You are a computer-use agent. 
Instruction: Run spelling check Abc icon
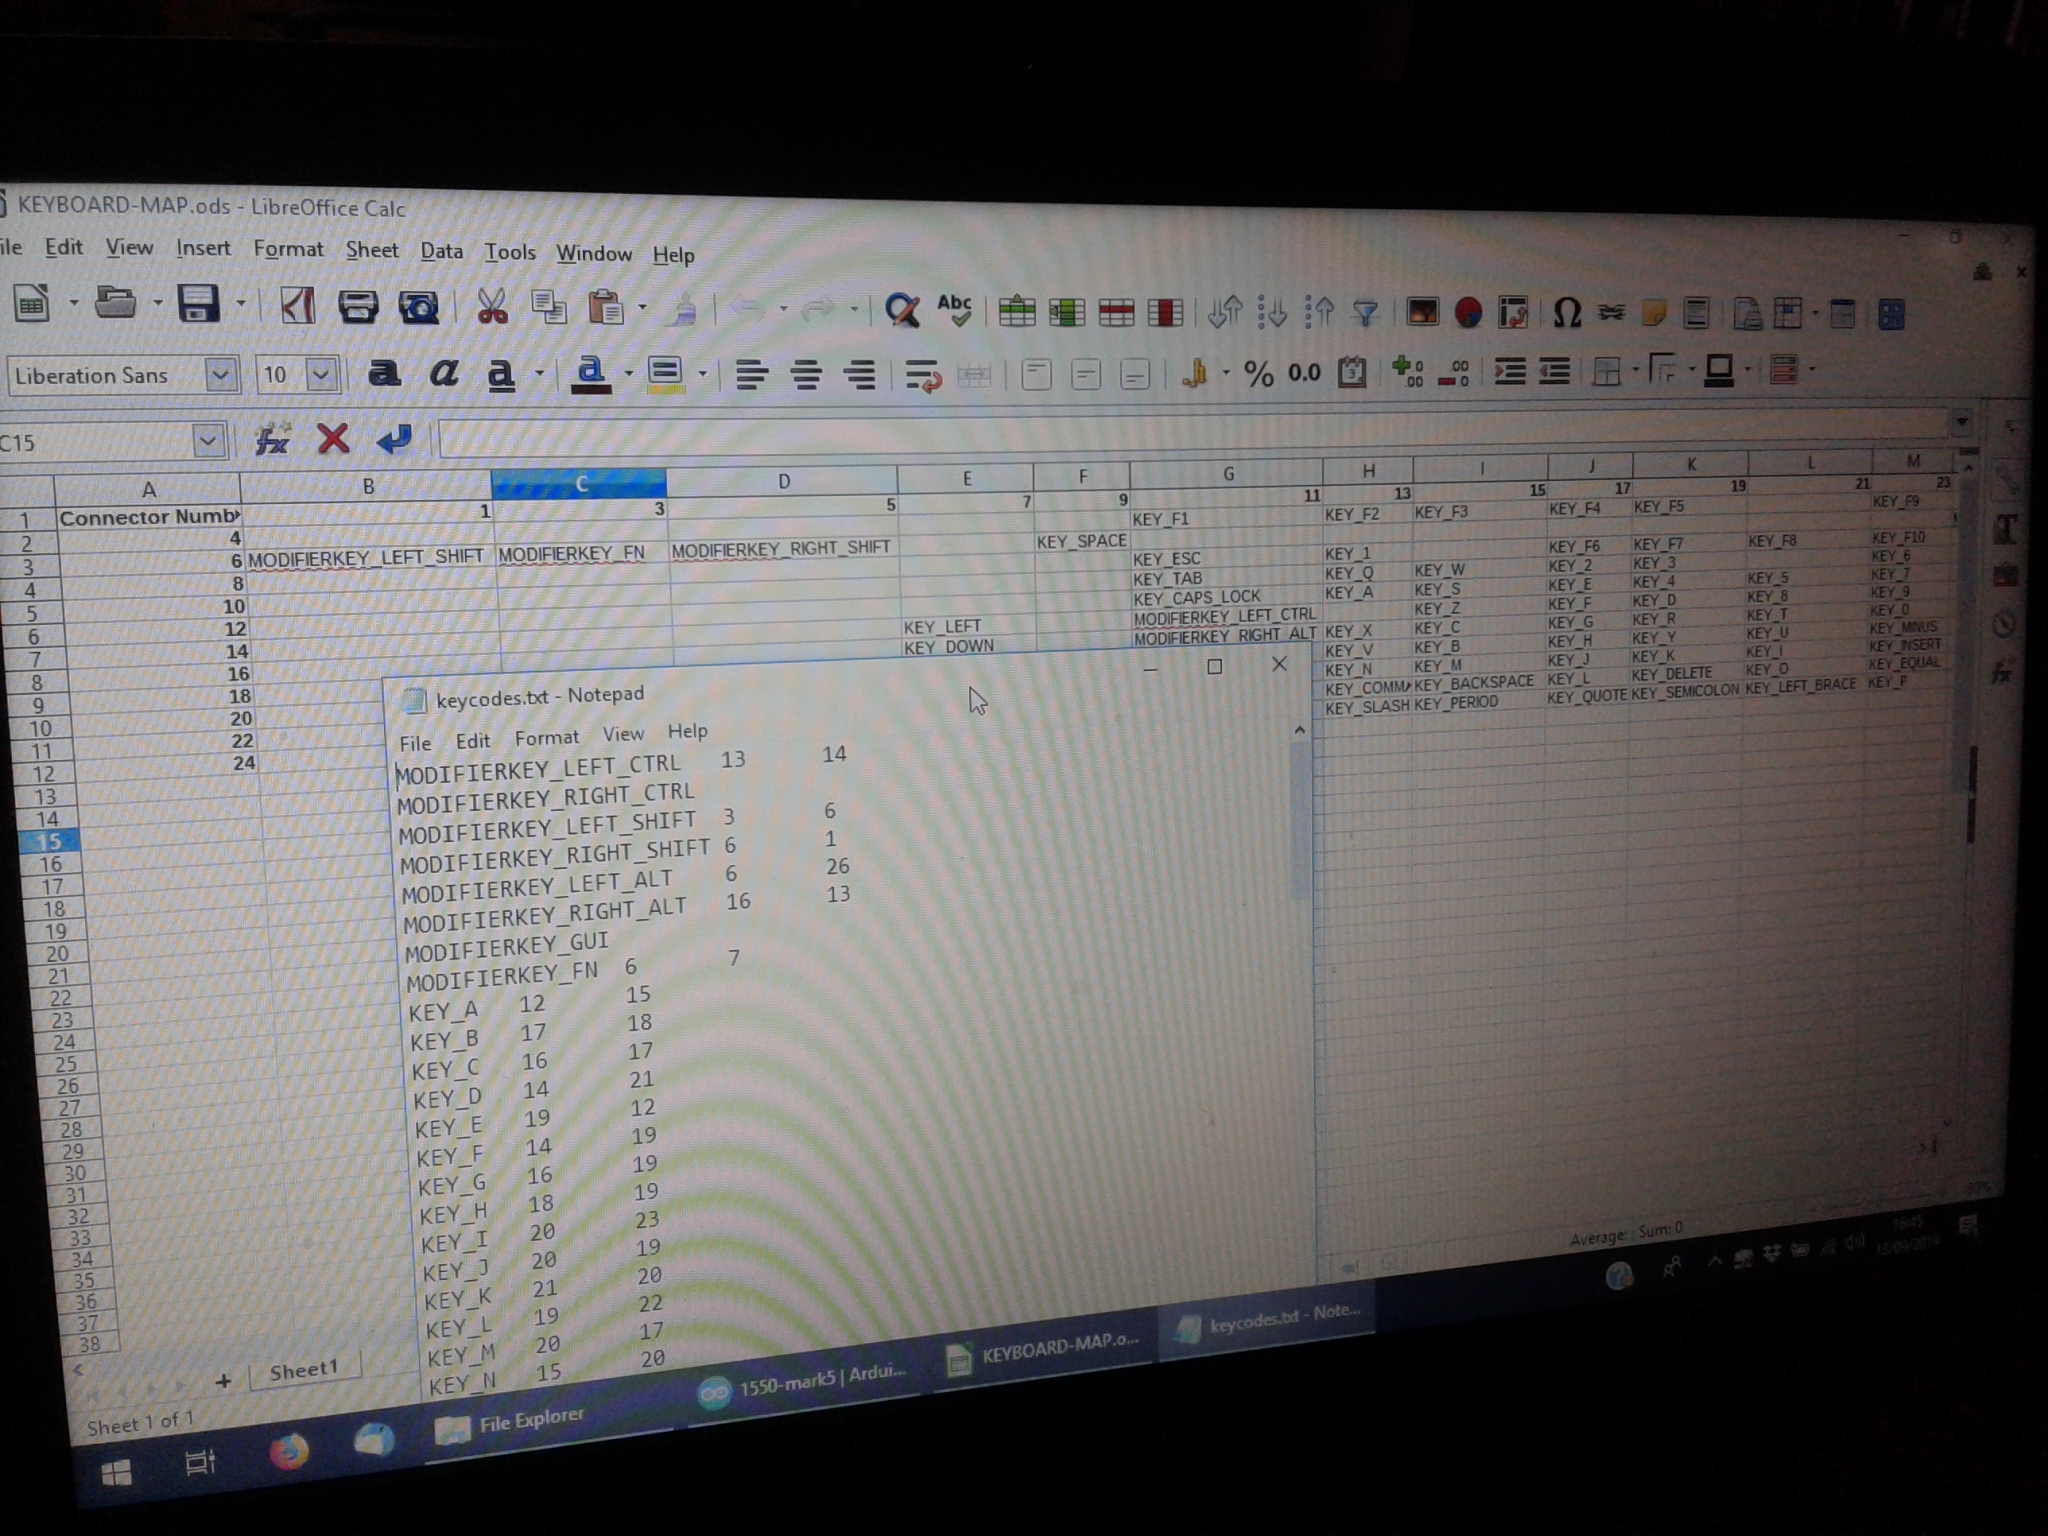[955, 311]
